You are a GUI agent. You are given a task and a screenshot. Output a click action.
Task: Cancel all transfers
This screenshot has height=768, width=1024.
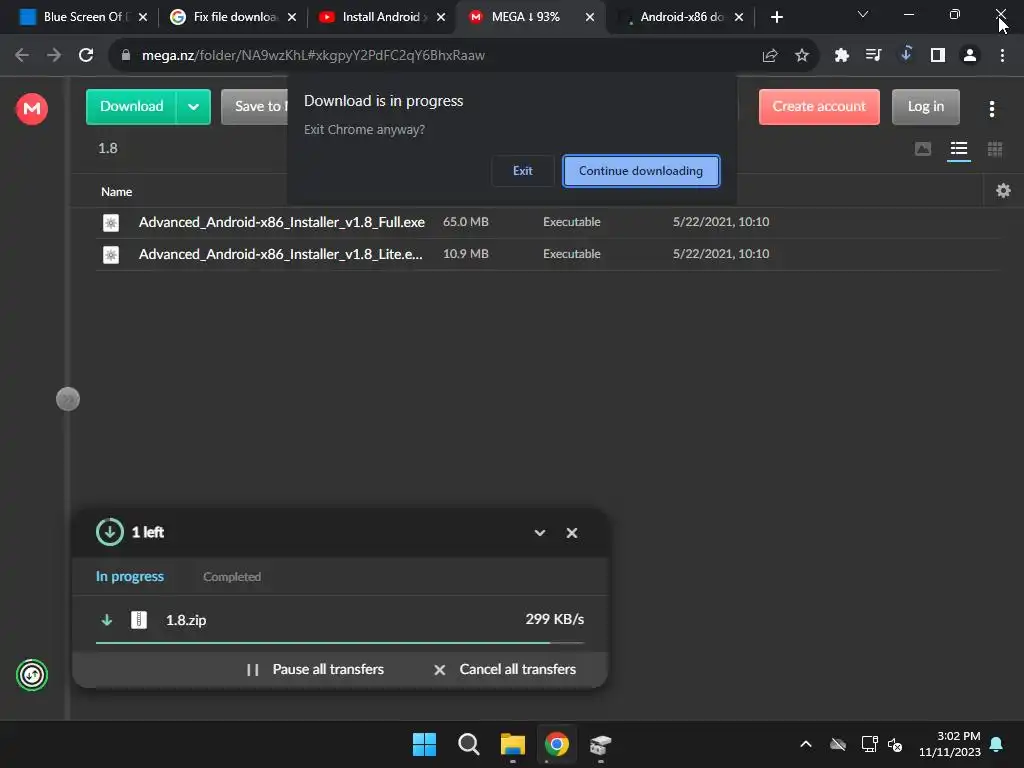[505, 669]
